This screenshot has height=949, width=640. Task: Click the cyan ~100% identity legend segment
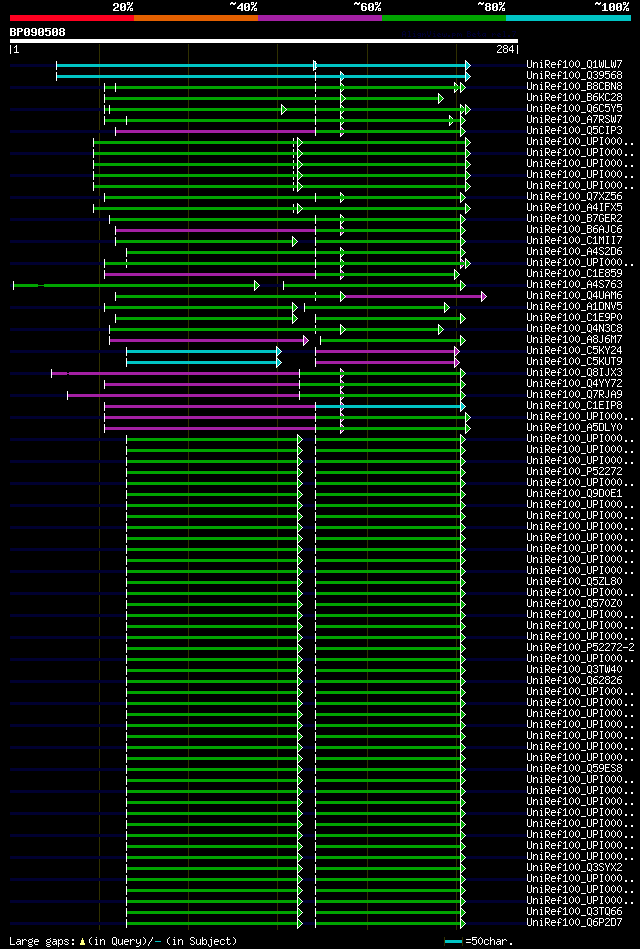569,18
